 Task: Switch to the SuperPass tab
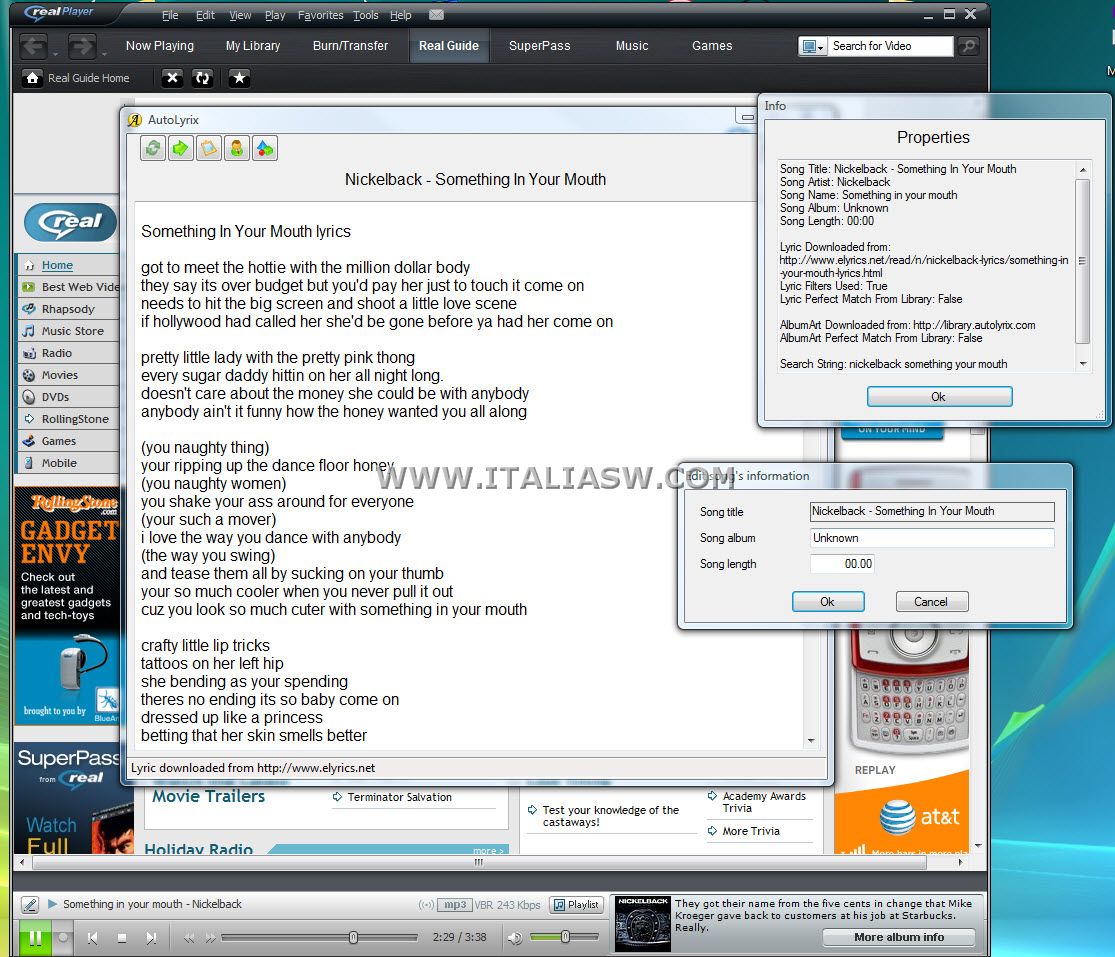click(539, 46)
